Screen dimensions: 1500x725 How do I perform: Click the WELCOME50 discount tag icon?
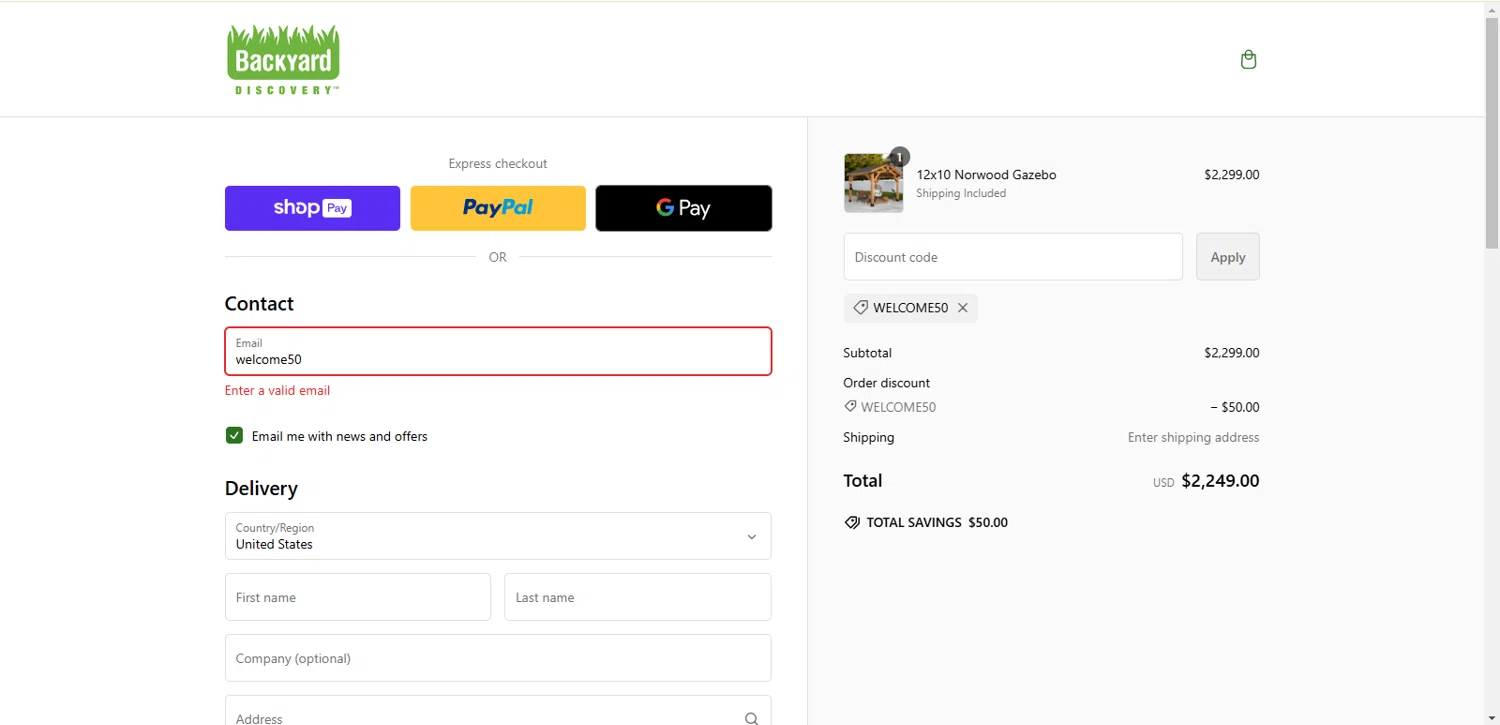860,308
